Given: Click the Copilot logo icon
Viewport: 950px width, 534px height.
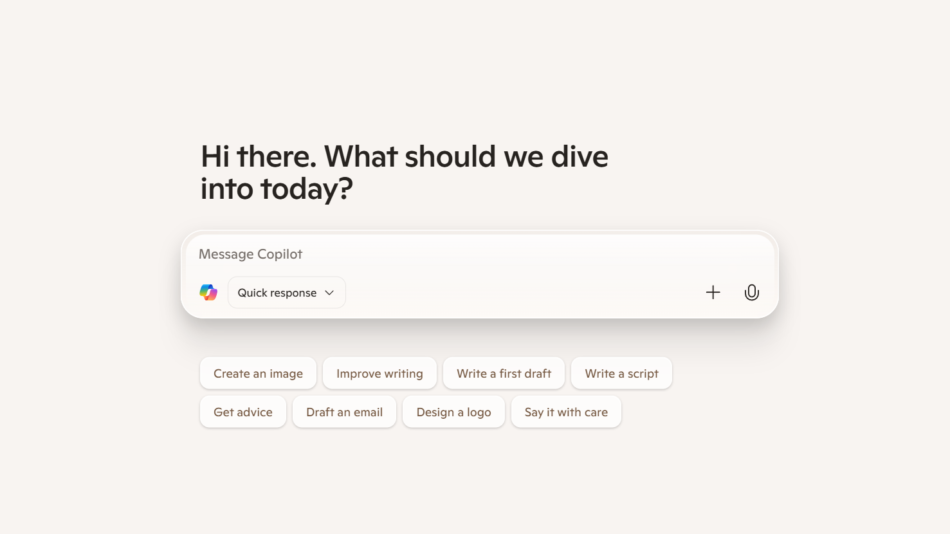Looking at the screenshot, I should click(x=208, y=292).
